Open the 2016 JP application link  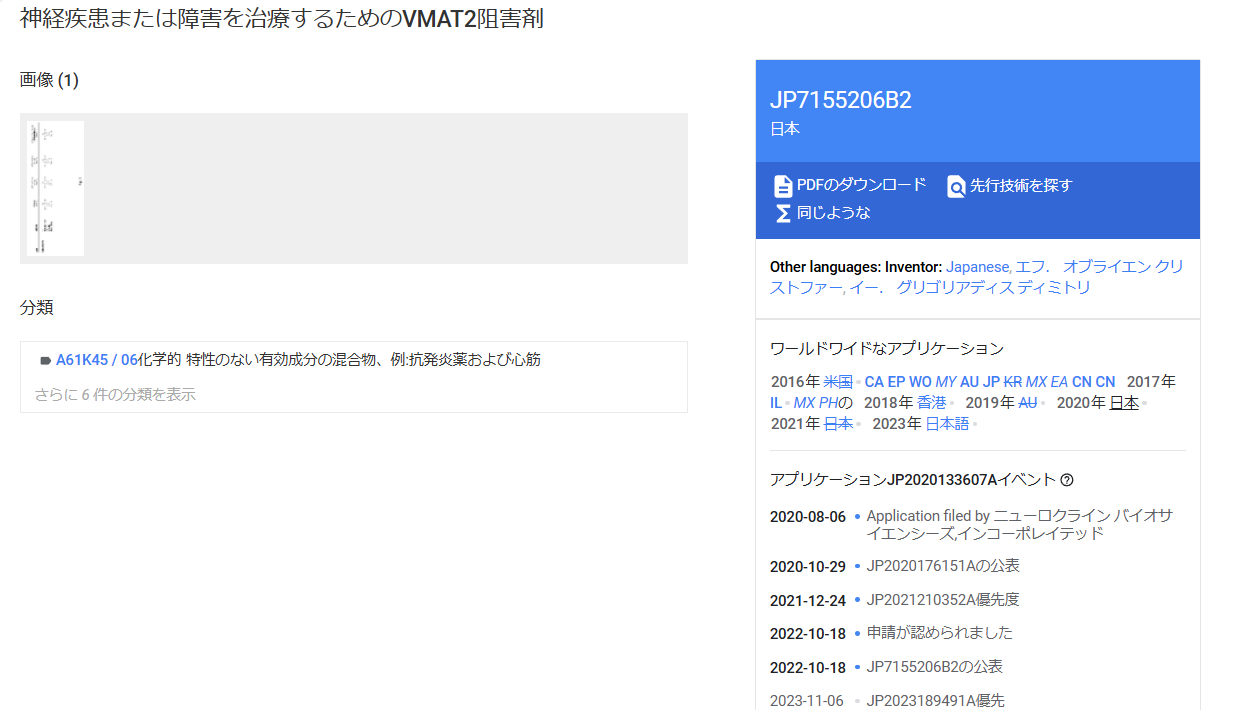991,382
